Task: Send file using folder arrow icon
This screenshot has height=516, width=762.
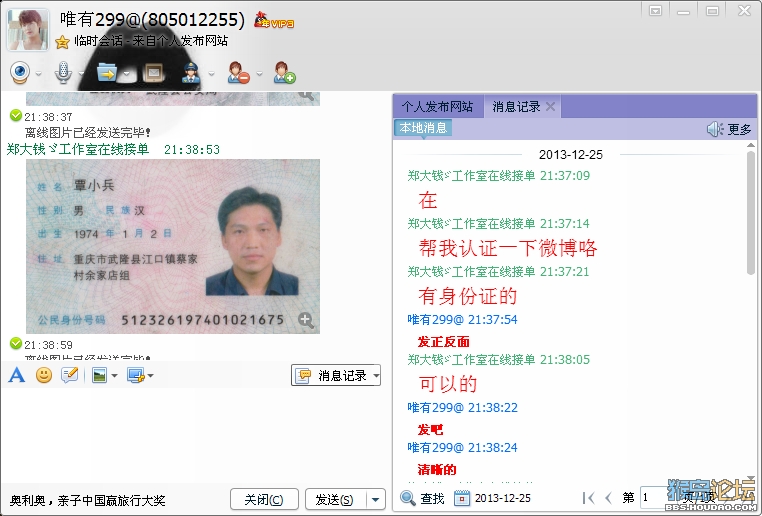Action: point(106,73)
